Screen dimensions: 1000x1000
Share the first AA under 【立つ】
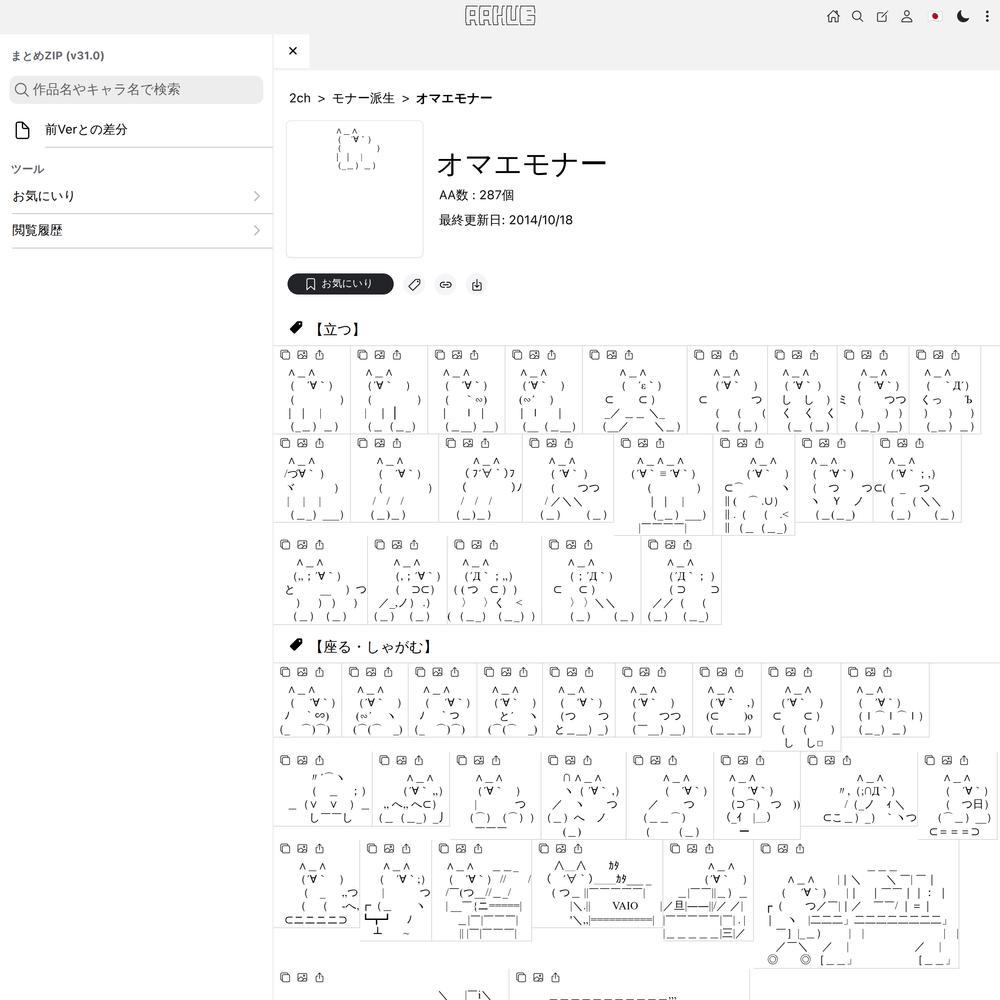320,355
